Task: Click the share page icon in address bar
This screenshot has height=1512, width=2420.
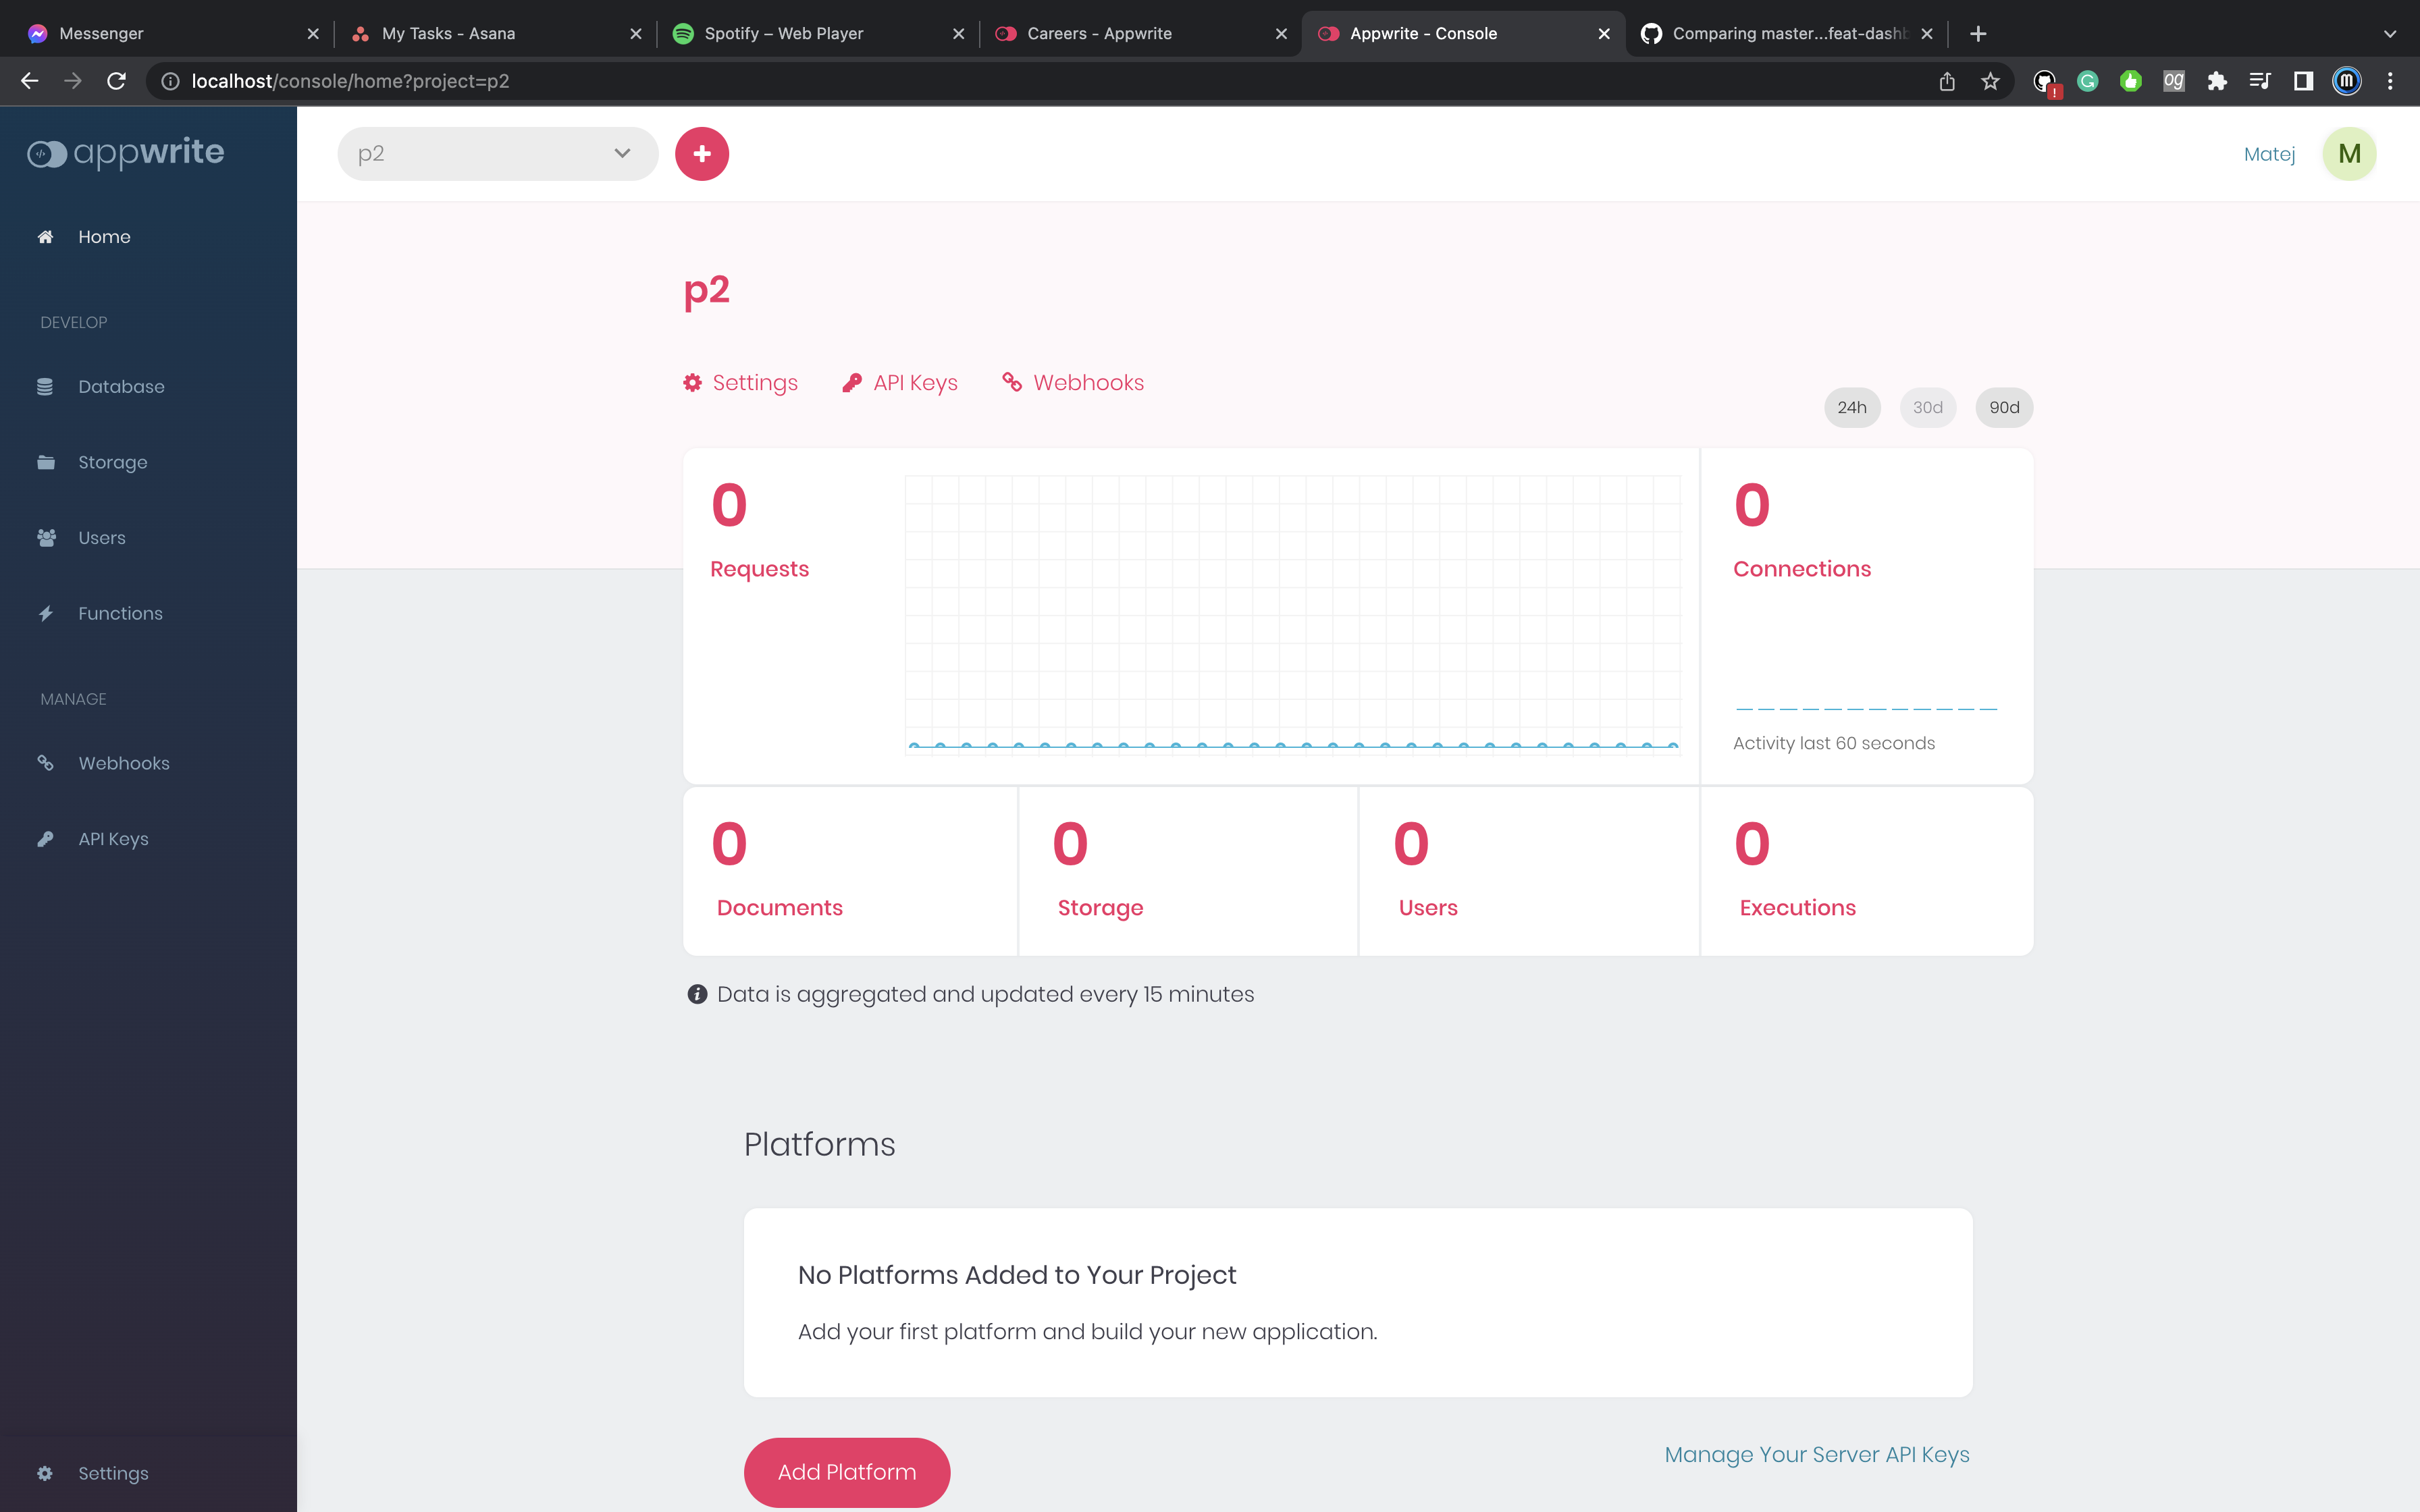Action: [x=1947, y=82]
